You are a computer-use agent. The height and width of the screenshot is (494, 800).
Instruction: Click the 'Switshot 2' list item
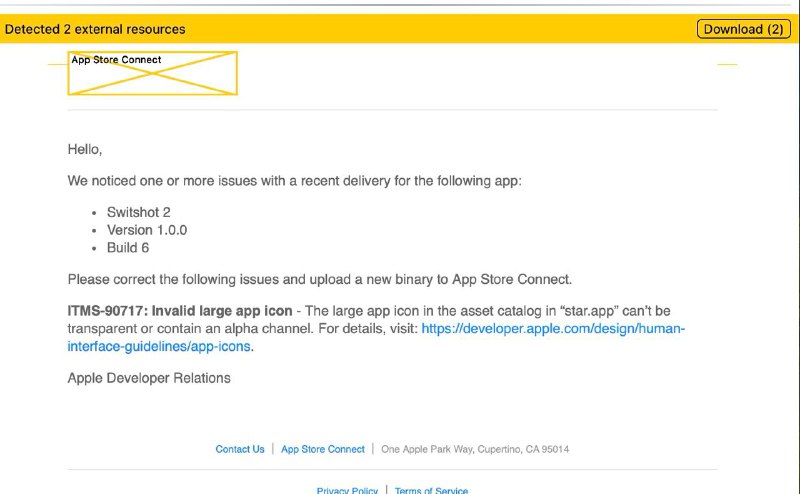(x=139, y=212)
